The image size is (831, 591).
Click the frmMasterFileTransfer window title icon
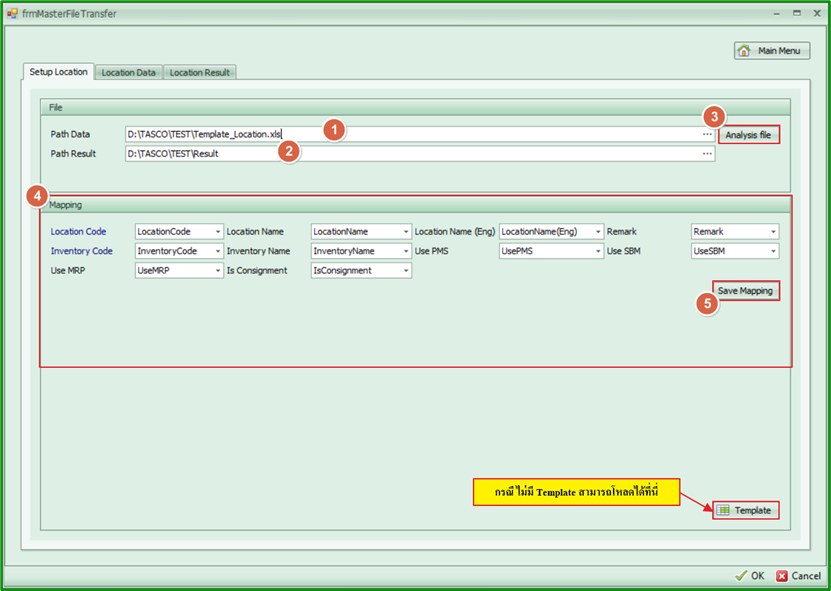click(x=13, y=14)
